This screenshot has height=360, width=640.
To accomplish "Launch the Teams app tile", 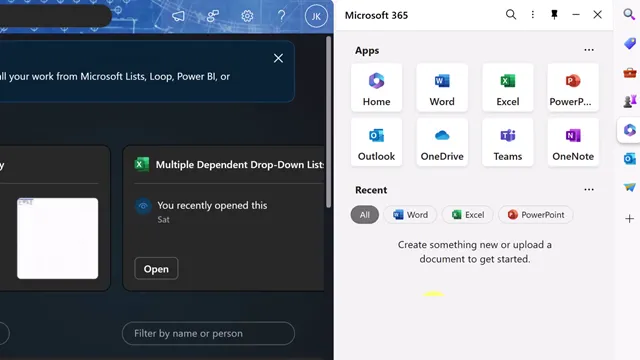I will coord(508,142).
